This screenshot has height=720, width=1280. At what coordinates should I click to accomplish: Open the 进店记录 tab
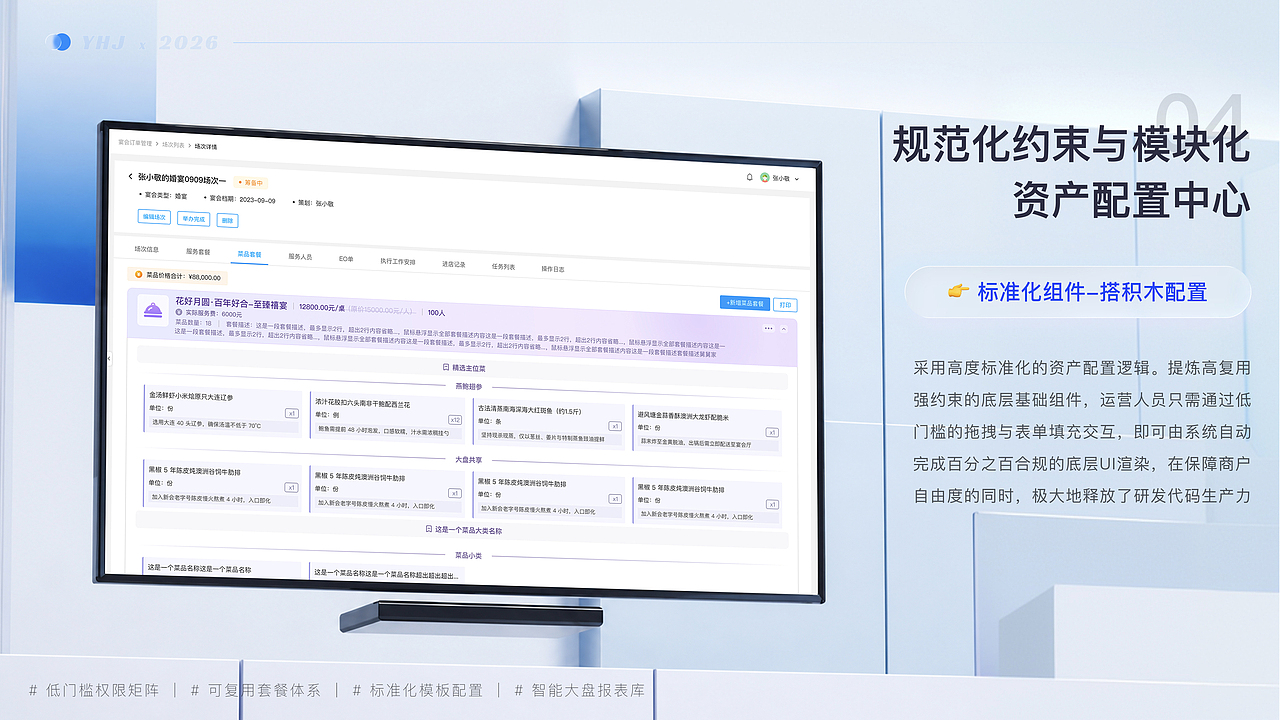pos(453,264)
